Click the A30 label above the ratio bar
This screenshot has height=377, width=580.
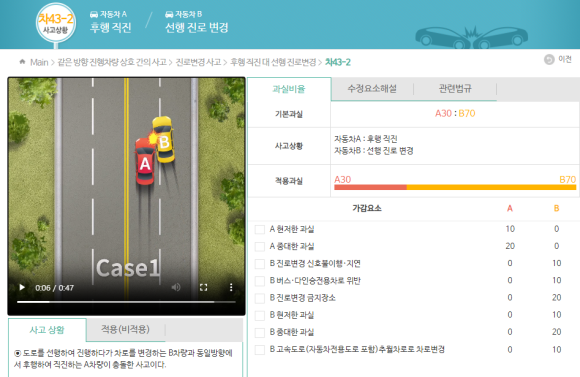pyautogui.click(x=343, y=179)
